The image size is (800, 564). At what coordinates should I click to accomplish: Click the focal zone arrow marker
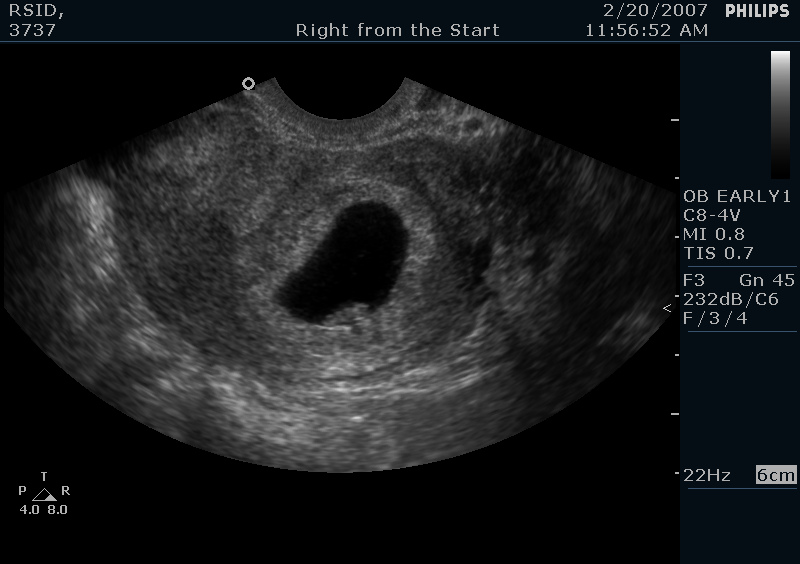point(667,308)
